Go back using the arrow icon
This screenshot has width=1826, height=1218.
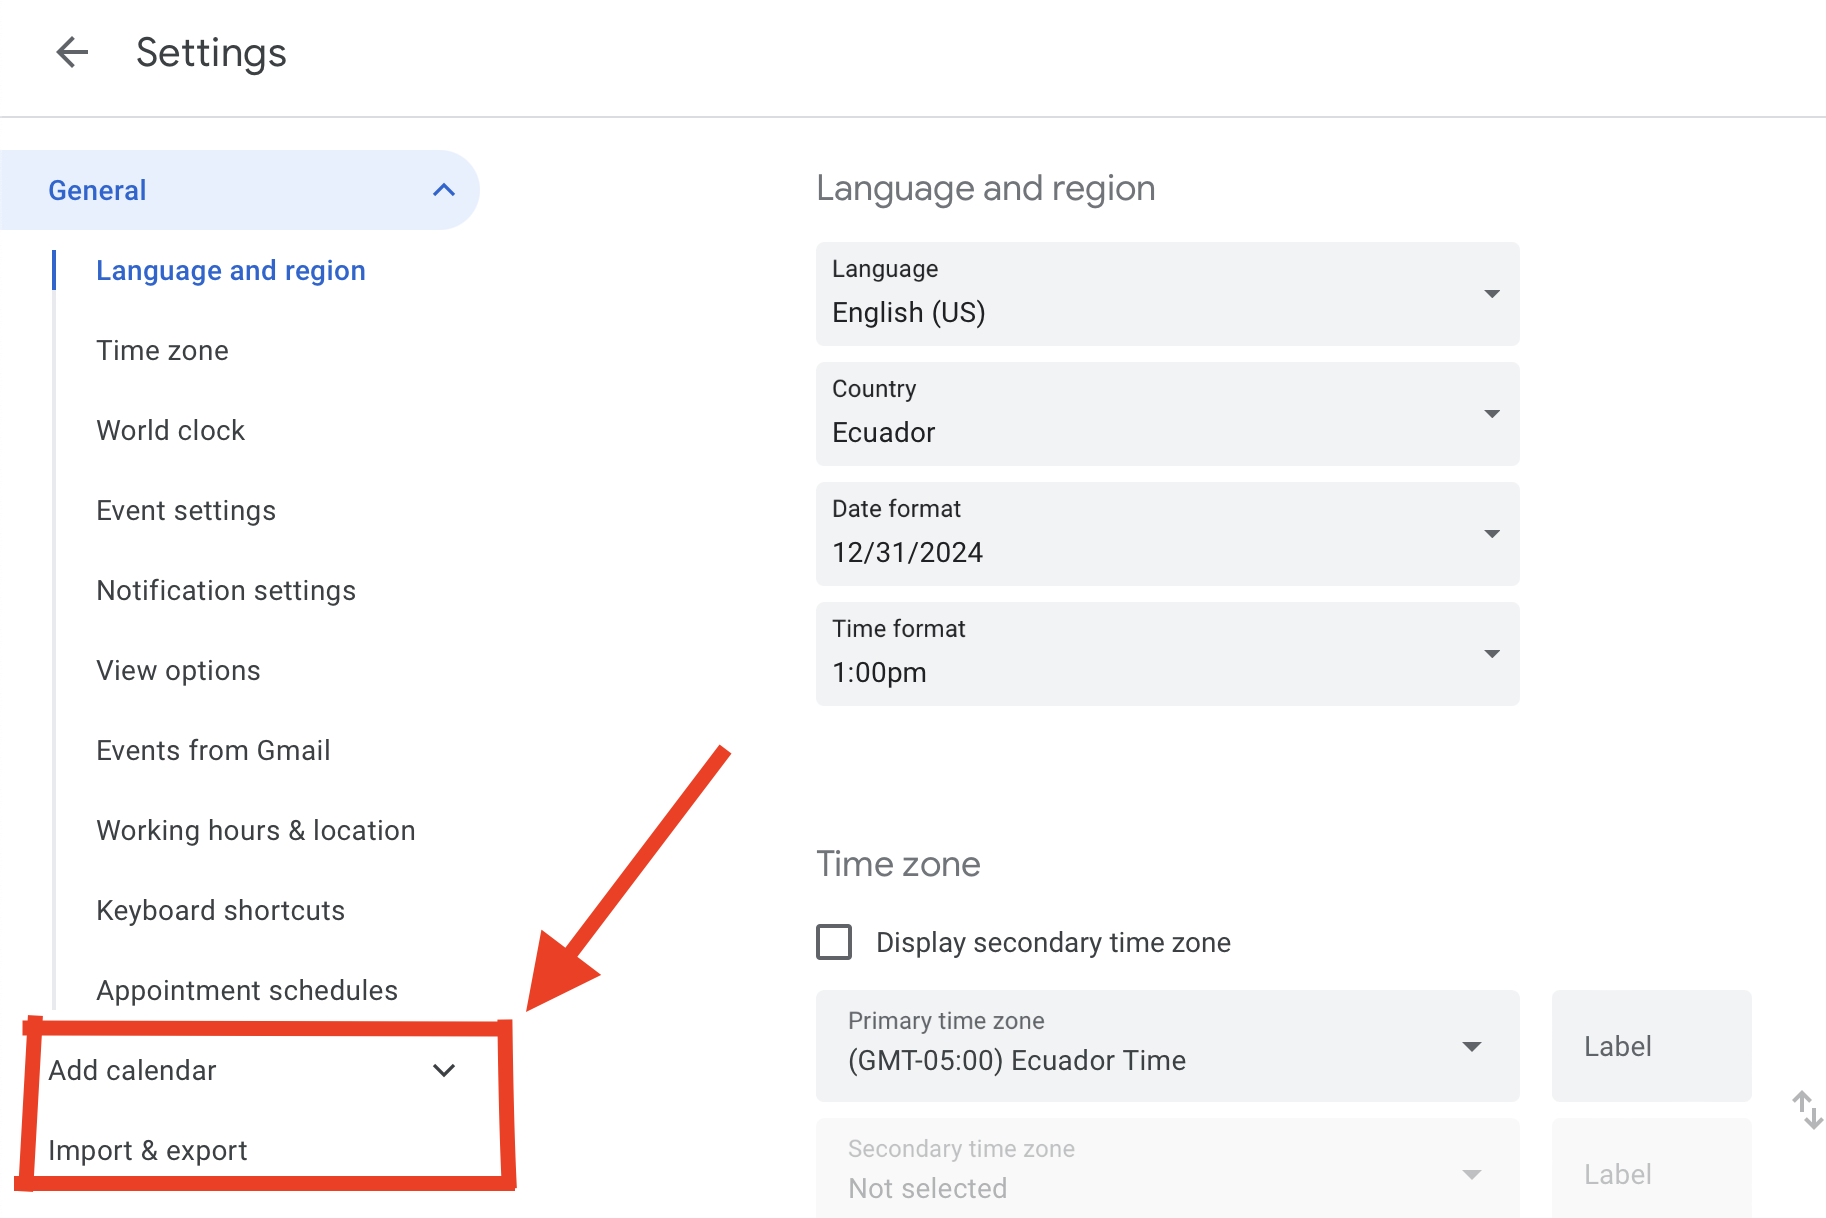[72, 52]
